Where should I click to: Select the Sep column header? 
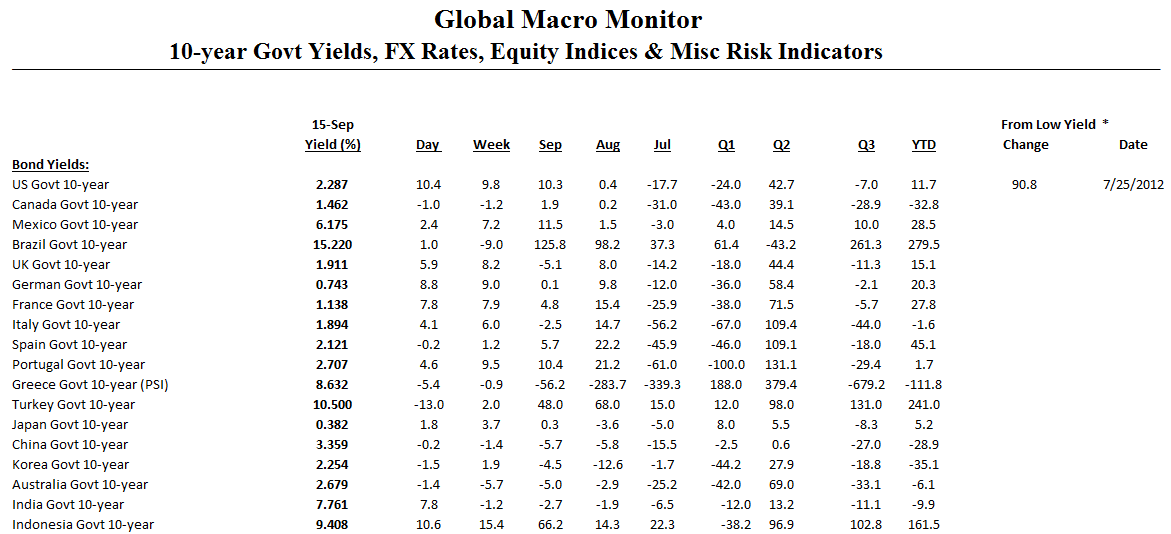click(x=550, y=145)
